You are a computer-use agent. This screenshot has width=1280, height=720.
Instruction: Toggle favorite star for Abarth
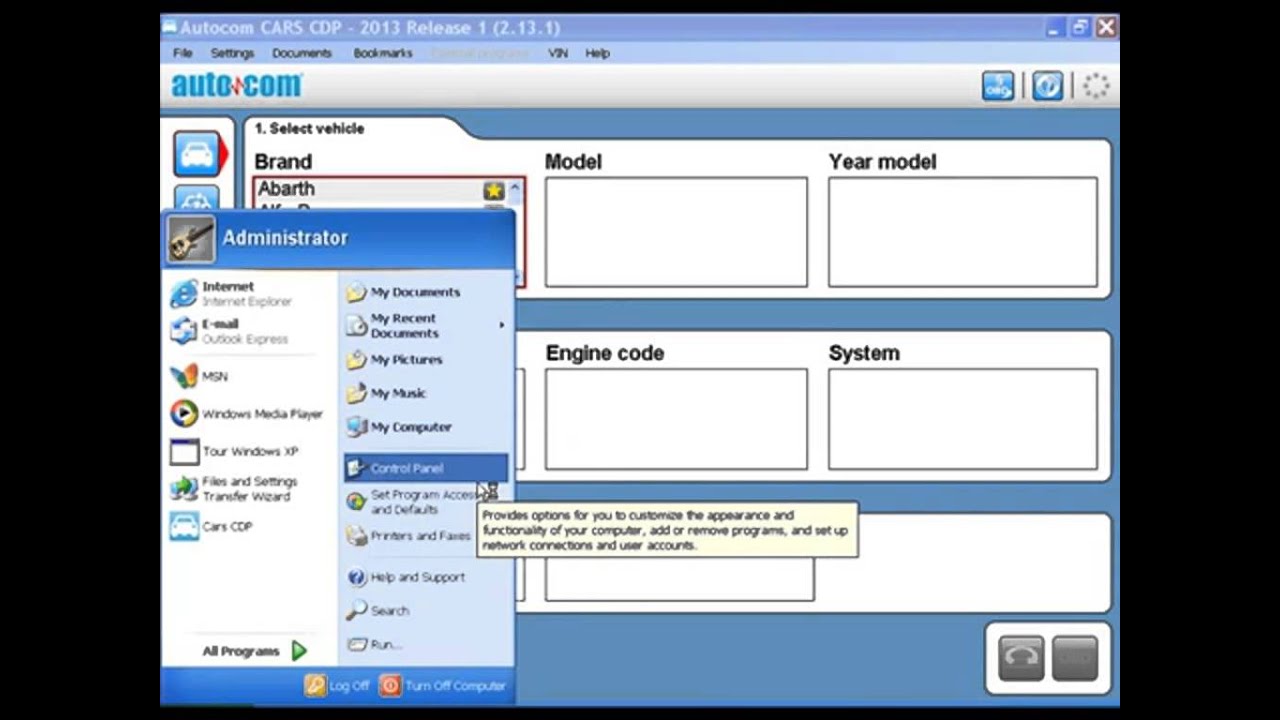(x=494, y=190)
